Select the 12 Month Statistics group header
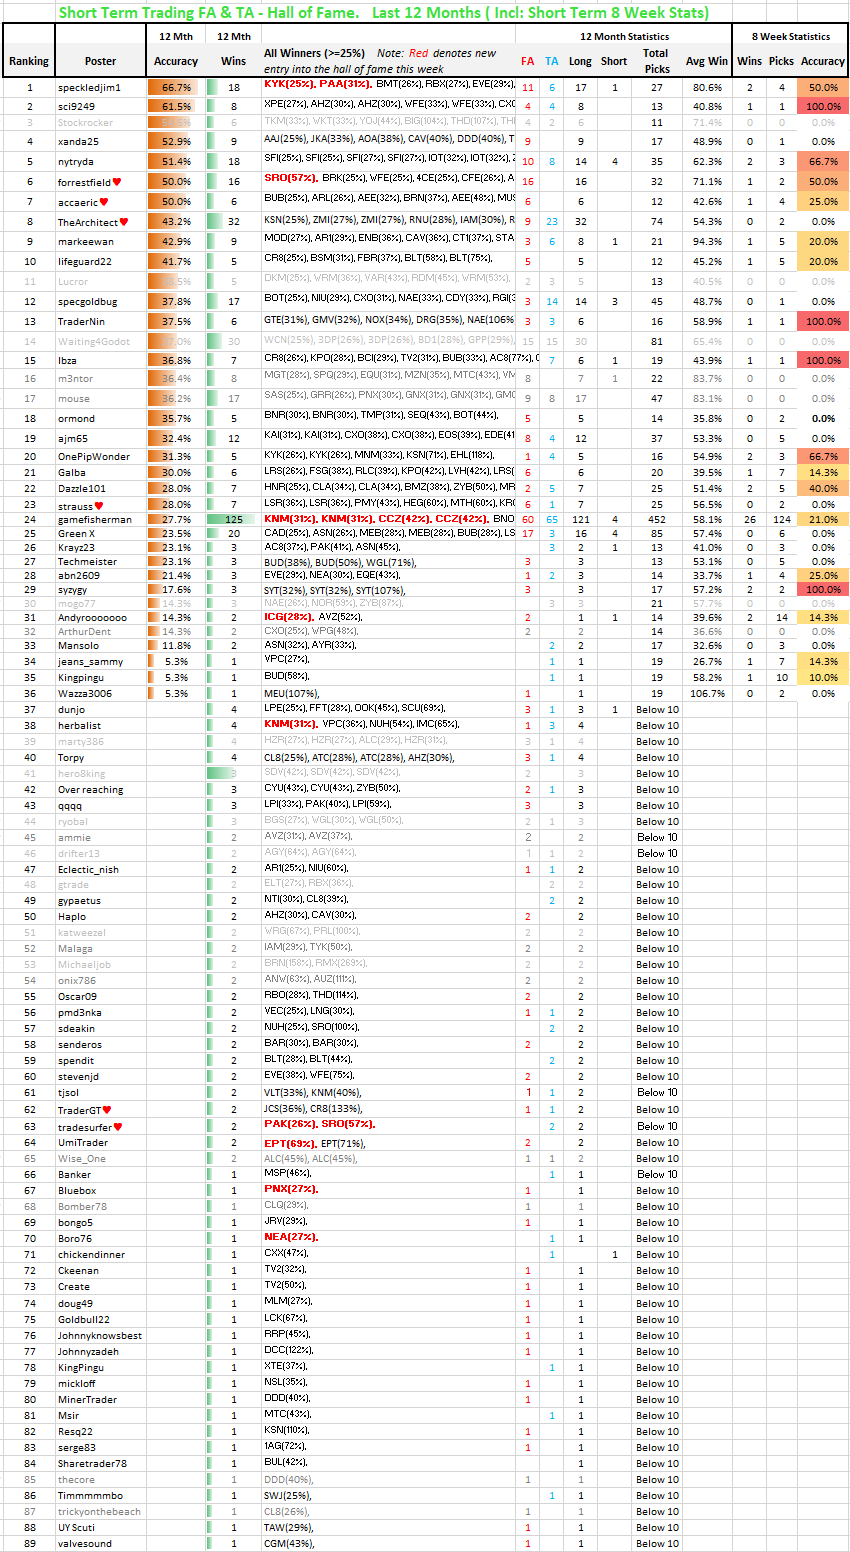This screenshot has height=1552, width=850. coord(625,36)
